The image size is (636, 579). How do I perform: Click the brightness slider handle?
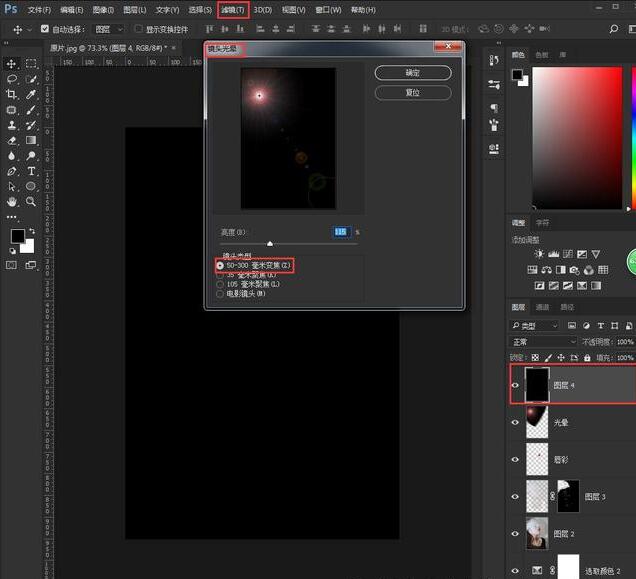270,243
